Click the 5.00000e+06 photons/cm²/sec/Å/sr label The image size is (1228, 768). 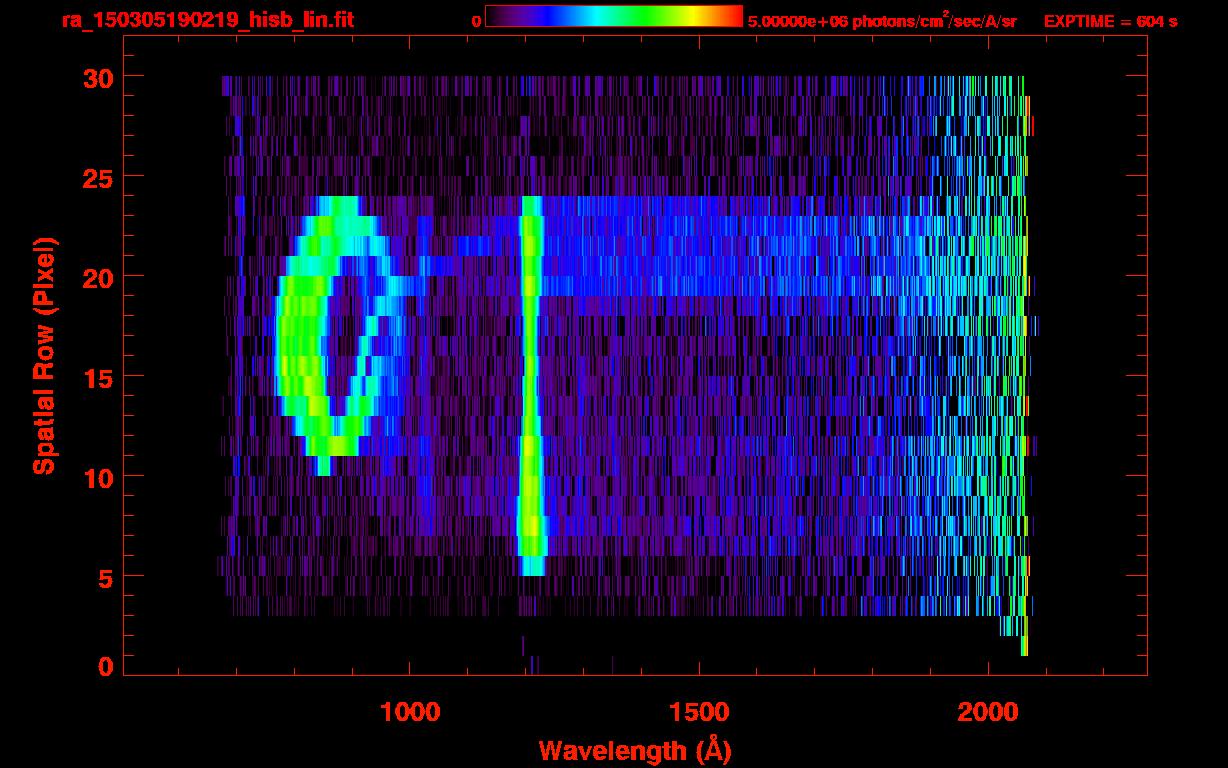coord(882,20)
